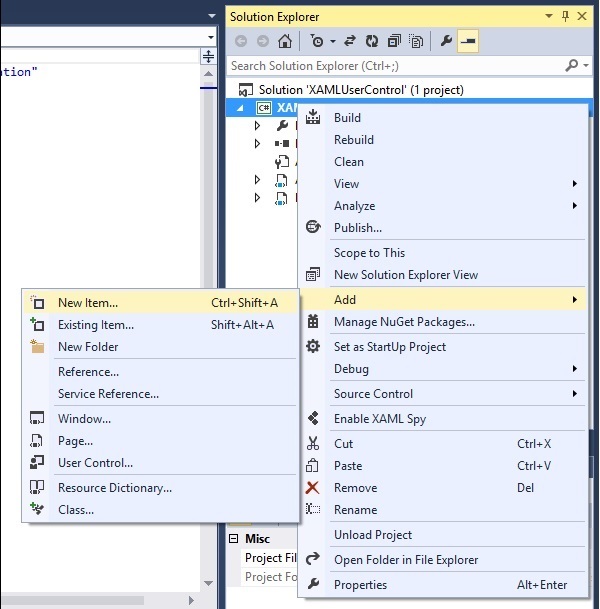
Task: Open the search options dropdown arrow
Action: (x=586, y=65)
